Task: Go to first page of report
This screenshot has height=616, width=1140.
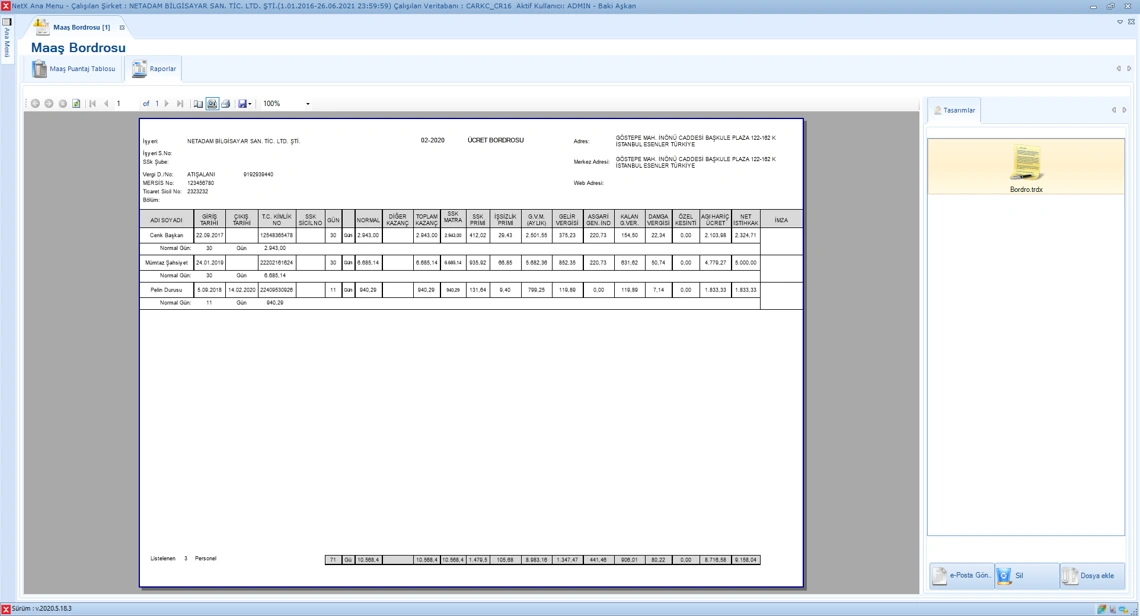Action: pyautogui.click(x=92, y=104)
